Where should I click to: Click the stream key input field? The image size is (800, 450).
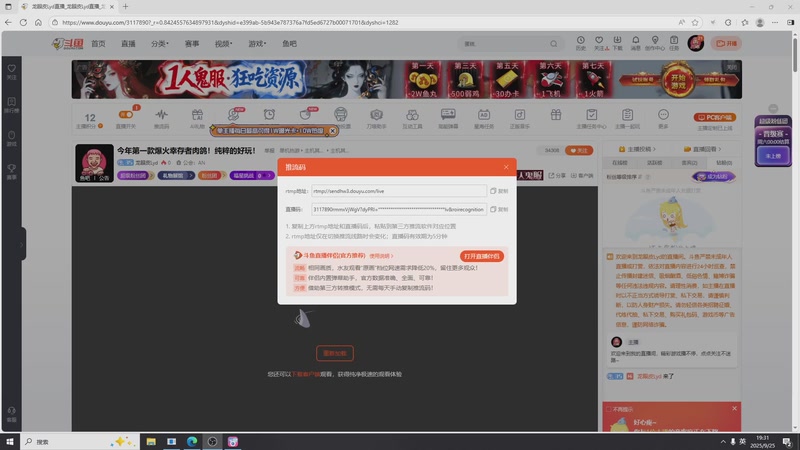coord(398,209)
